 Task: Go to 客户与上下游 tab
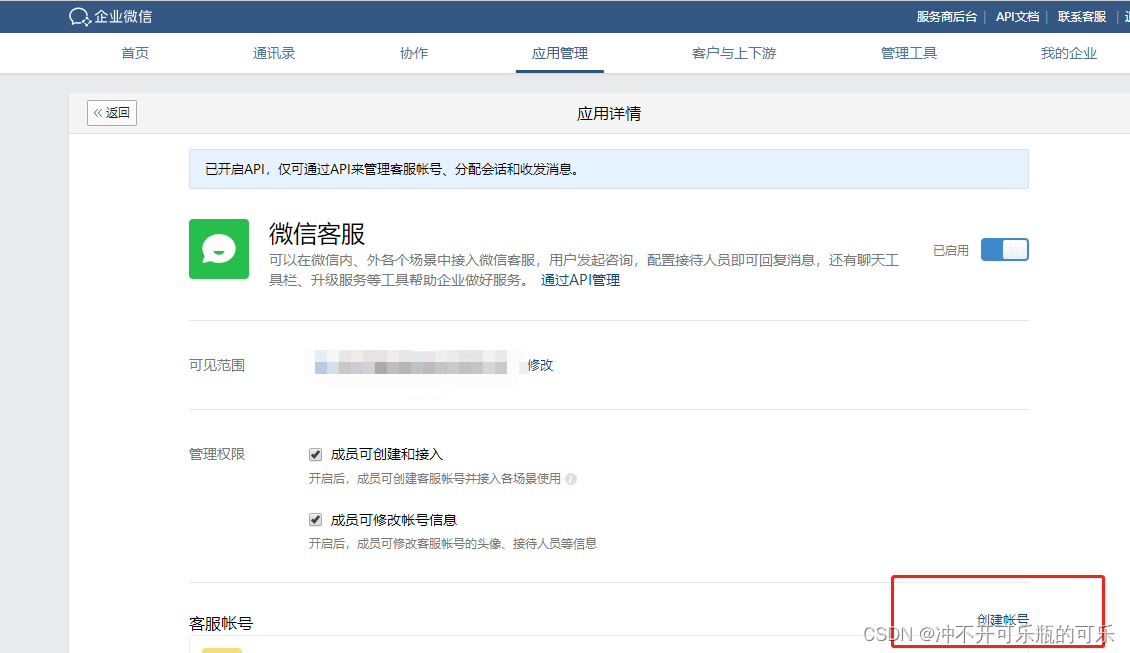point(734,53)
